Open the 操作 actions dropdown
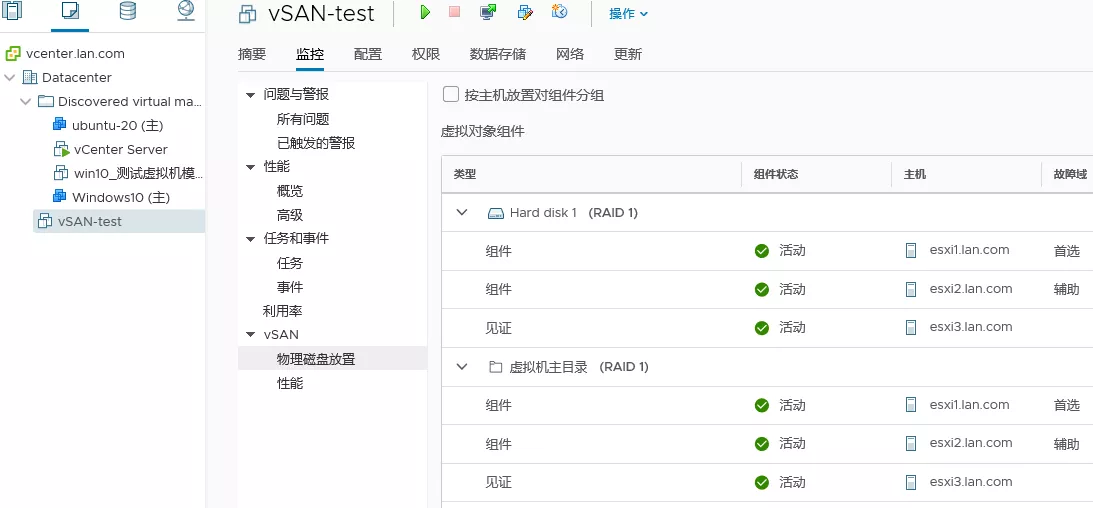 point(628,14)
